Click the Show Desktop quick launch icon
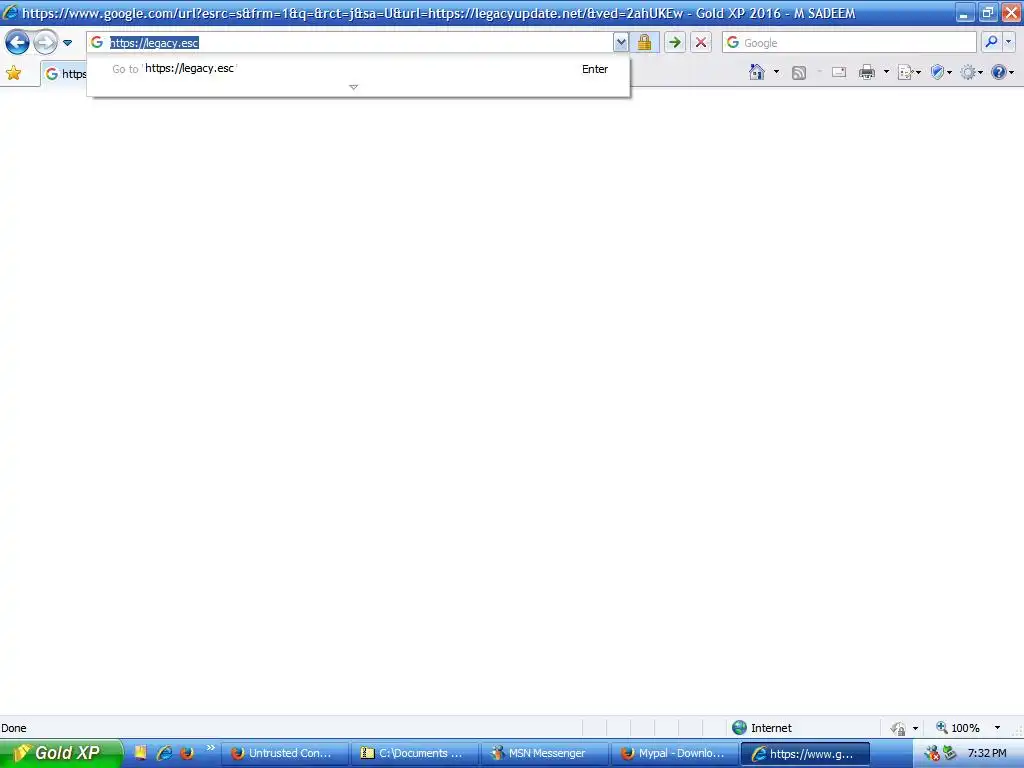Image resolution: width=1024 pixels, height=768 pixels. coord(140,753)
